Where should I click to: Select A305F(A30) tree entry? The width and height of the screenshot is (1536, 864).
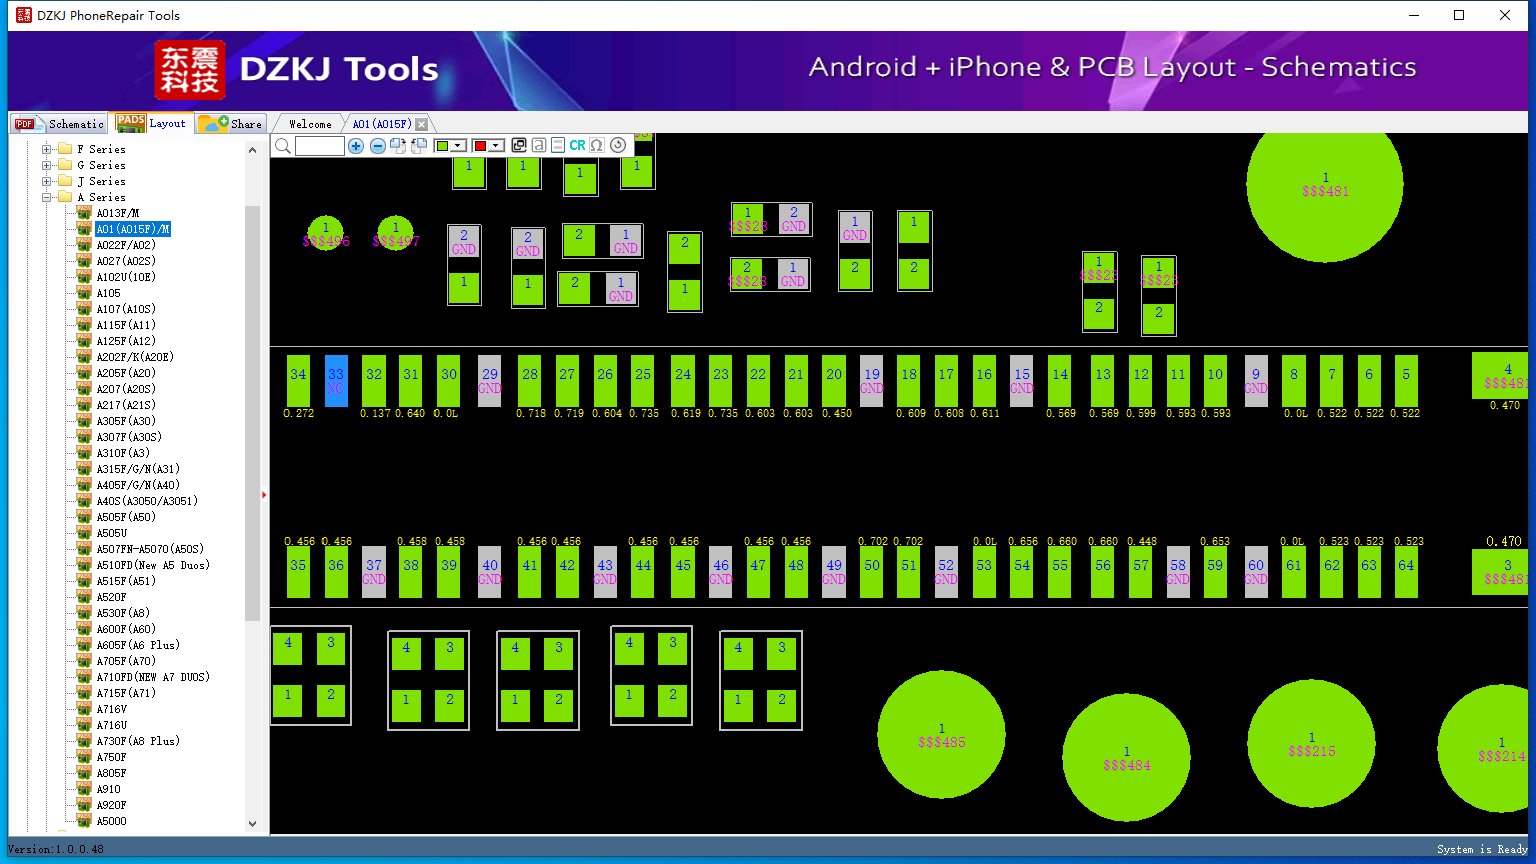[126, 421]
